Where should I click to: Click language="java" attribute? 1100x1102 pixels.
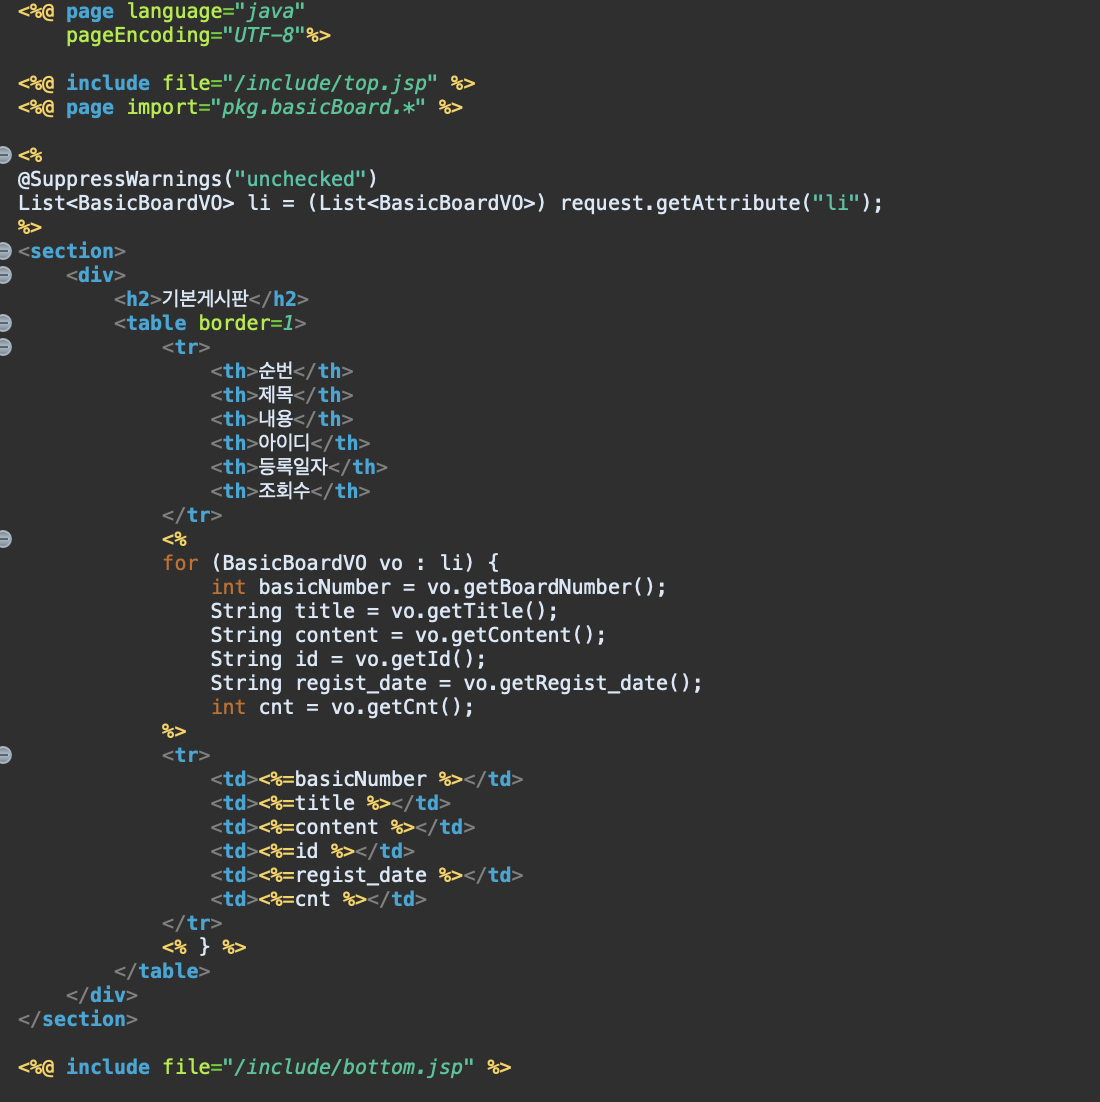[x=216, y=11]
